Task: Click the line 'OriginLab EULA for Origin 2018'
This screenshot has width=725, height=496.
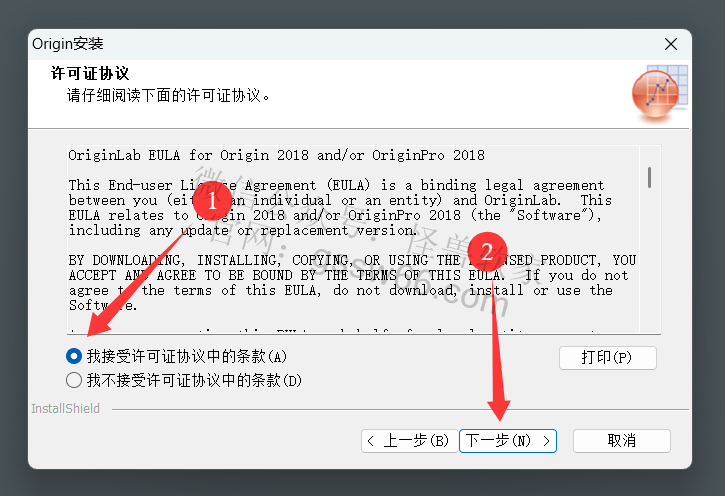Action: pyautogui.click(x=276, y=155)
